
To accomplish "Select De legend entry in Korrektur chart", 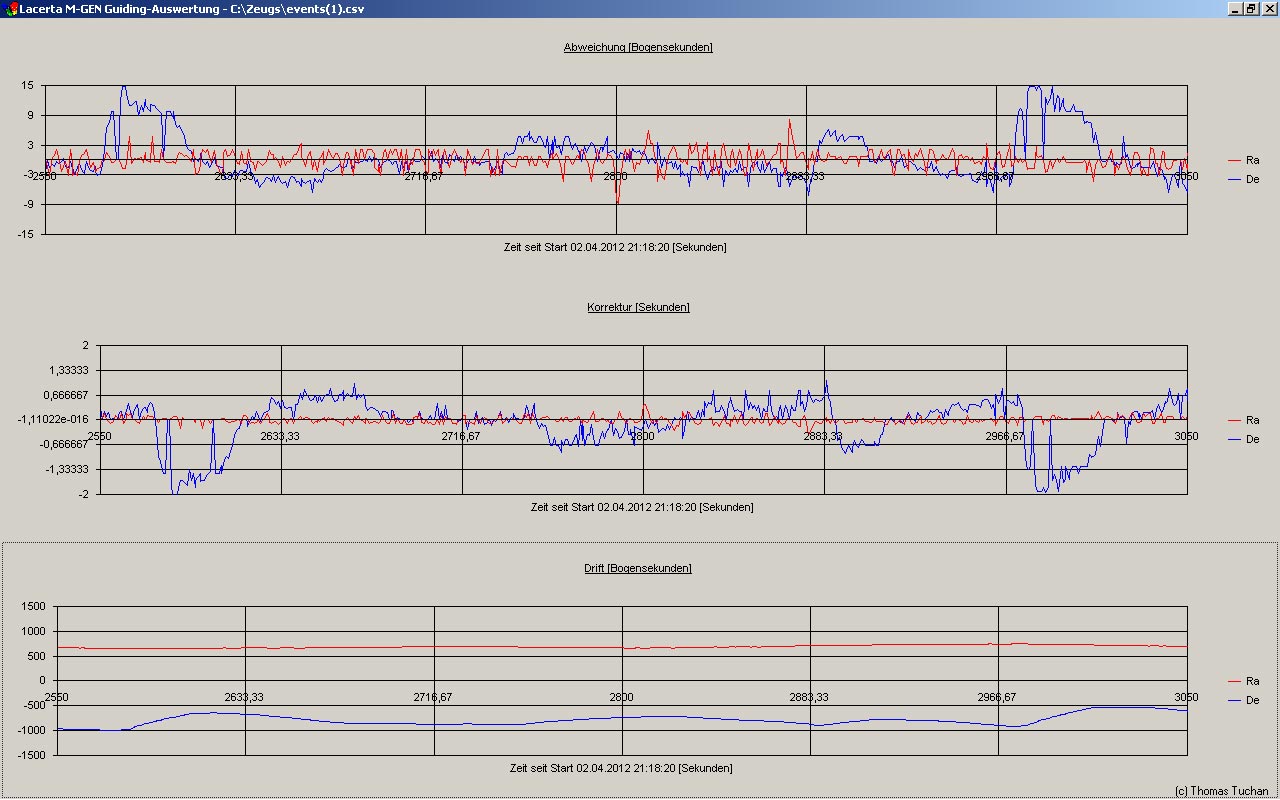I will click(1252, 439).
